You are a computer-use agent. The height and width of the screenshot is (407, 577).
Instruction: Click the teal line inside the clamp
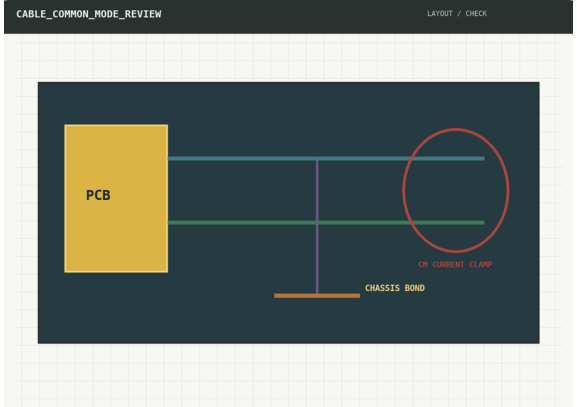click(x=447, y=159)
